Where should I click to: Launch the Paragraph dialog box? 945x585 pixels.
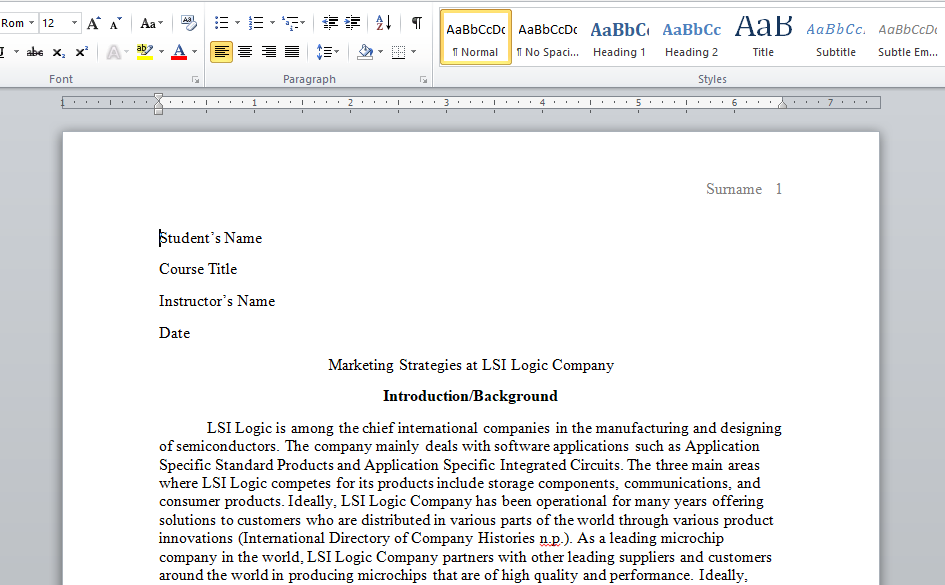point(424,80)
